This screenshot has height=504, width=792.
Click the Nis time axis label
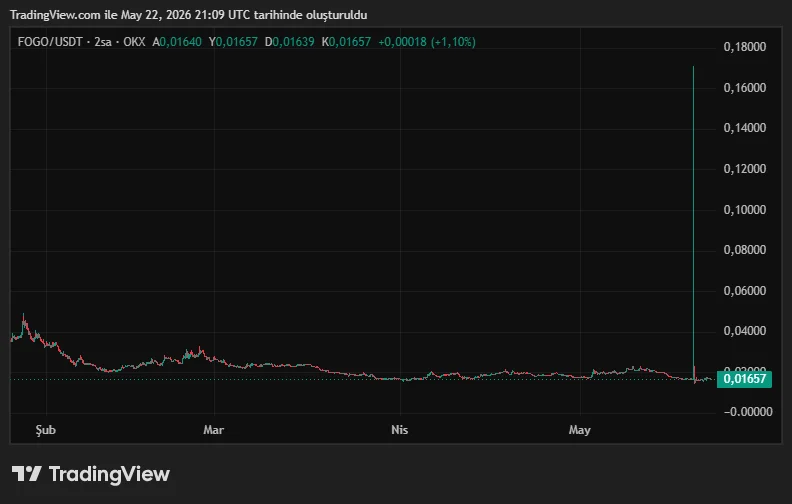tap(400, 430)
